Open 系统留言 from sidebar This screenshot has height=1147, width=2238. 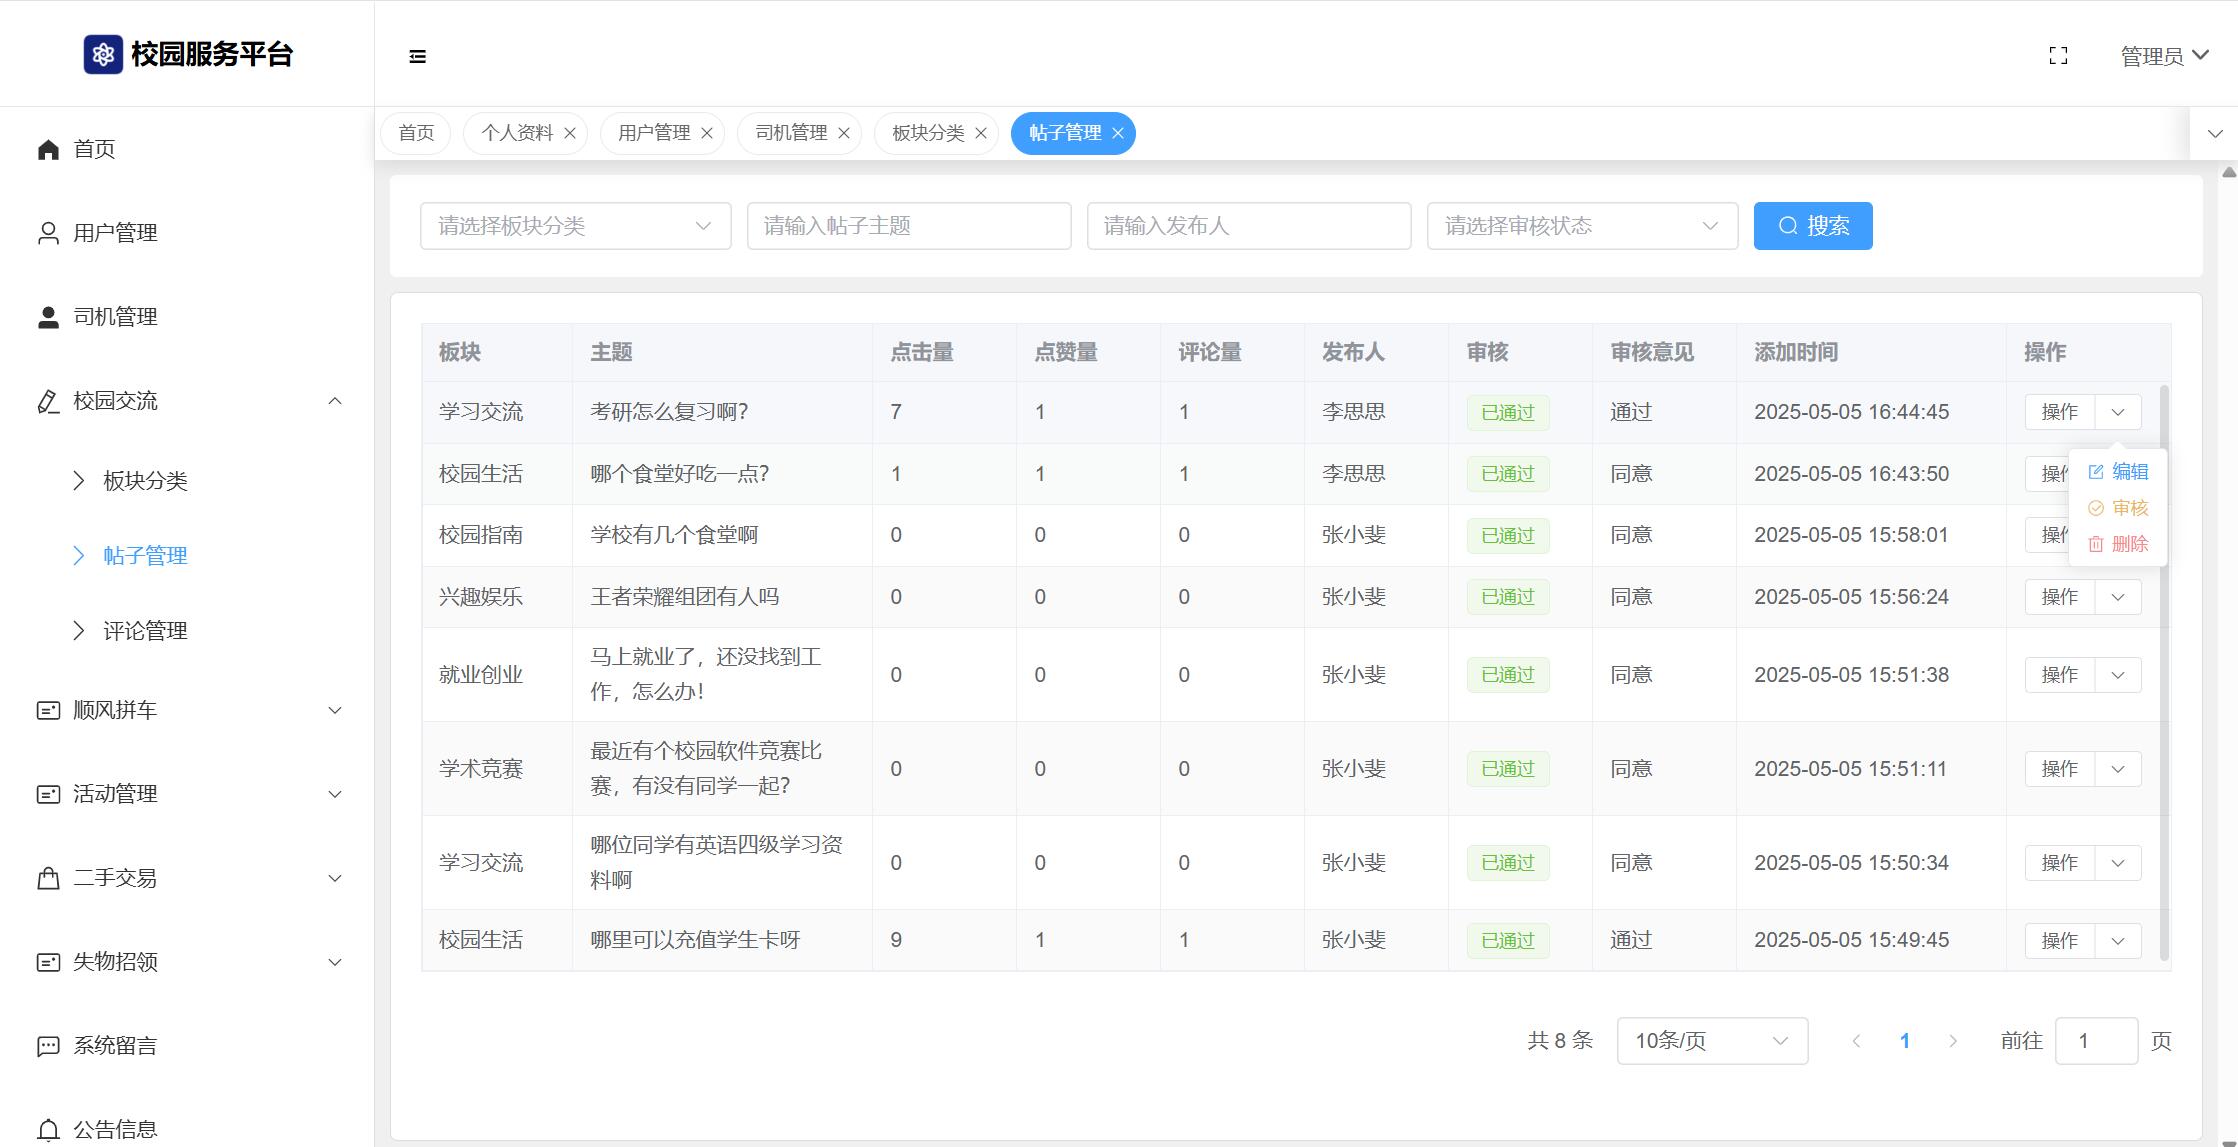pyautogui.click(x=114, y=1046)
